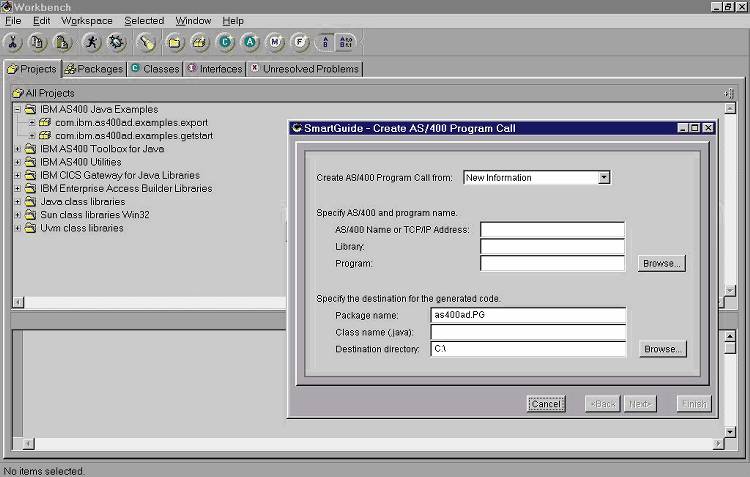Expand IBM Enterprise Access Builder Libraries

coord(18,189)
